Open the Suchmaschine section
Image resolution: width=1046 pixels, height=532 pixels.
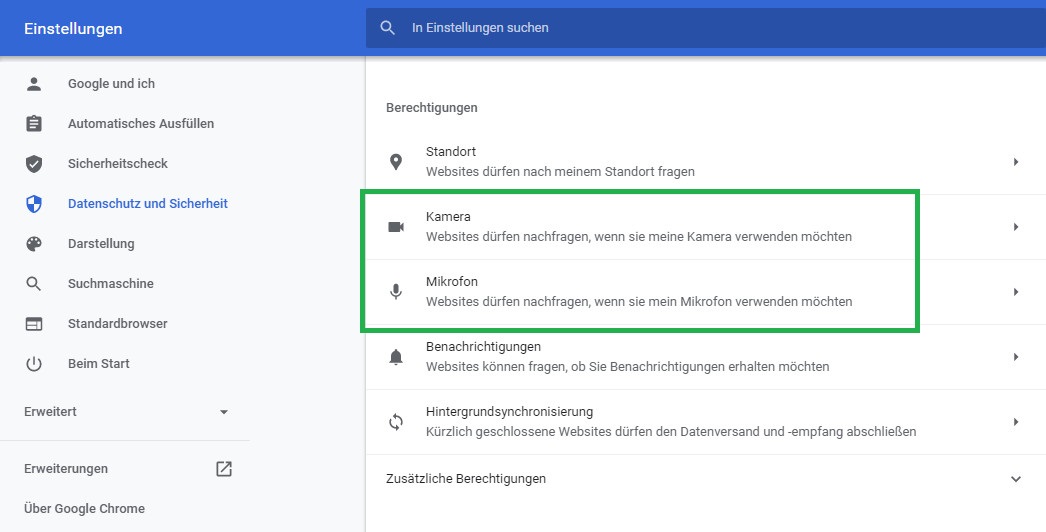click(x=111, y=284)
